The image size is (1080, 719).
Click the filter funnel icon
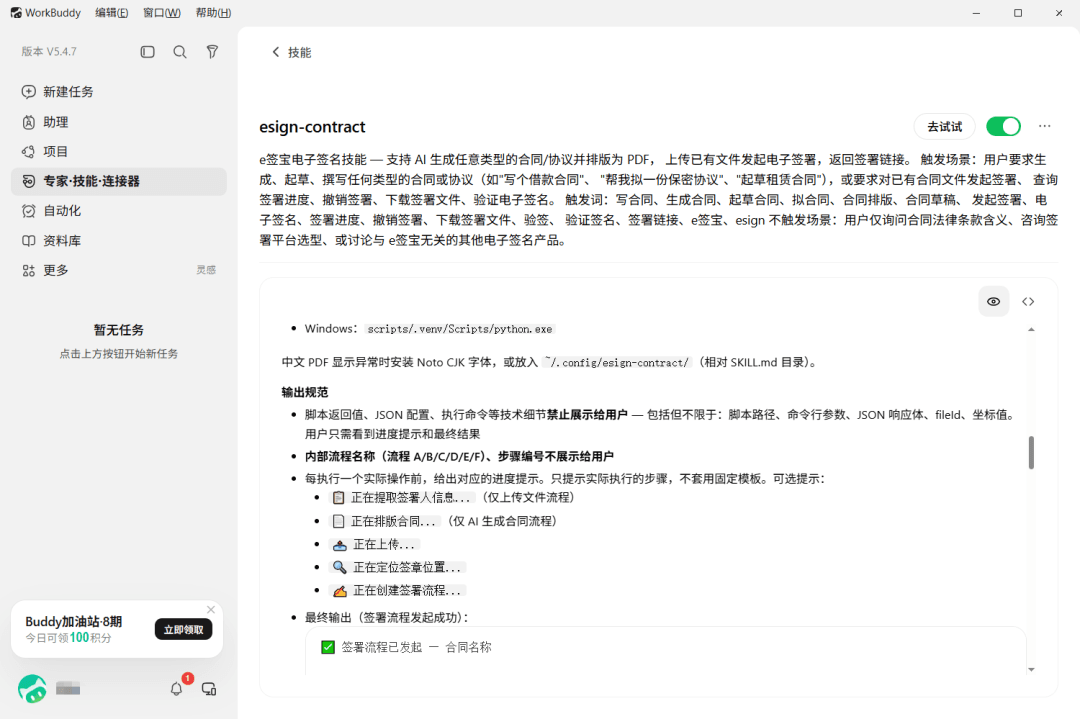coord(212,52)
